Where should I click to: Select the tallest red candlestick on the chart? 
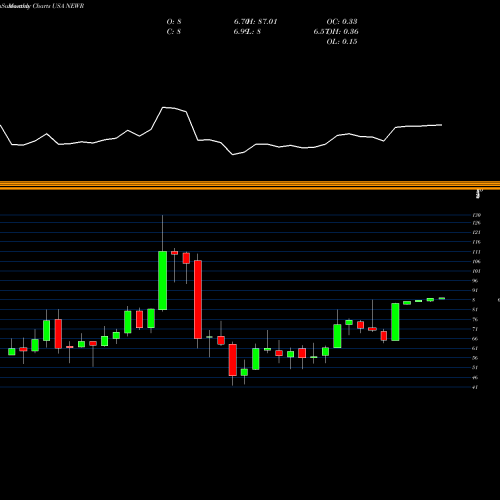(x=198, y=300)
